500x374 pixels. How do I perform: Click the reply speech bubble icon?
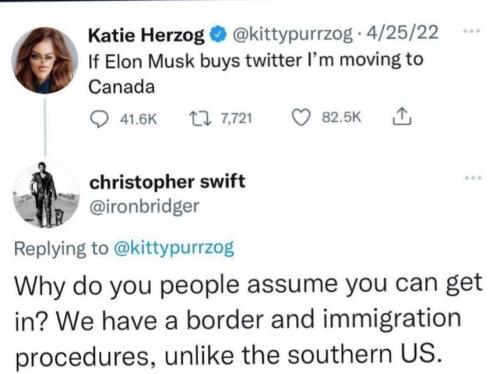tap(99, 119)
